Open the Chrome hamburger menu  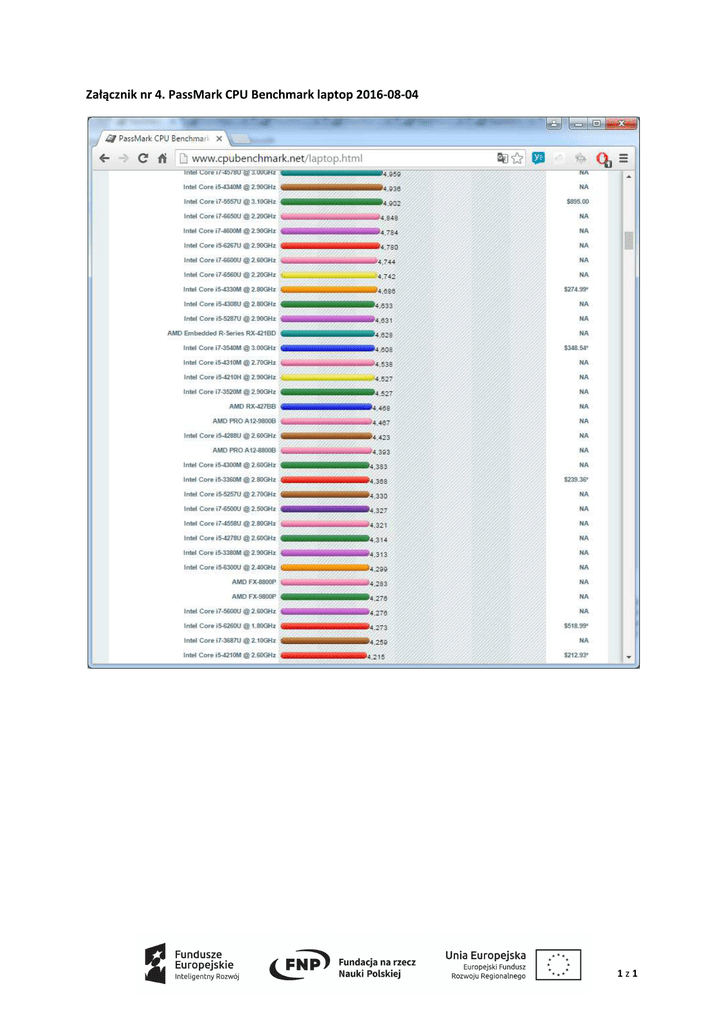pos(623,158)
